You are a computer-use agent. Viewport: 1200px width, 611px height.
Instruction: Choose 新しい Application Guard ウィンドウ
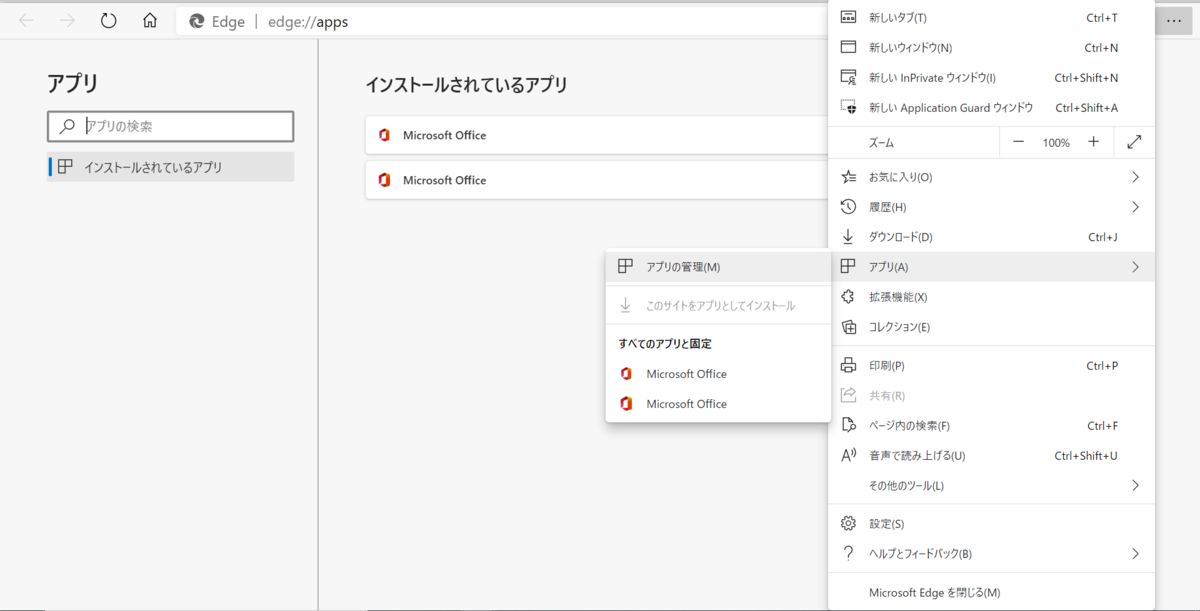coord(992,107)
